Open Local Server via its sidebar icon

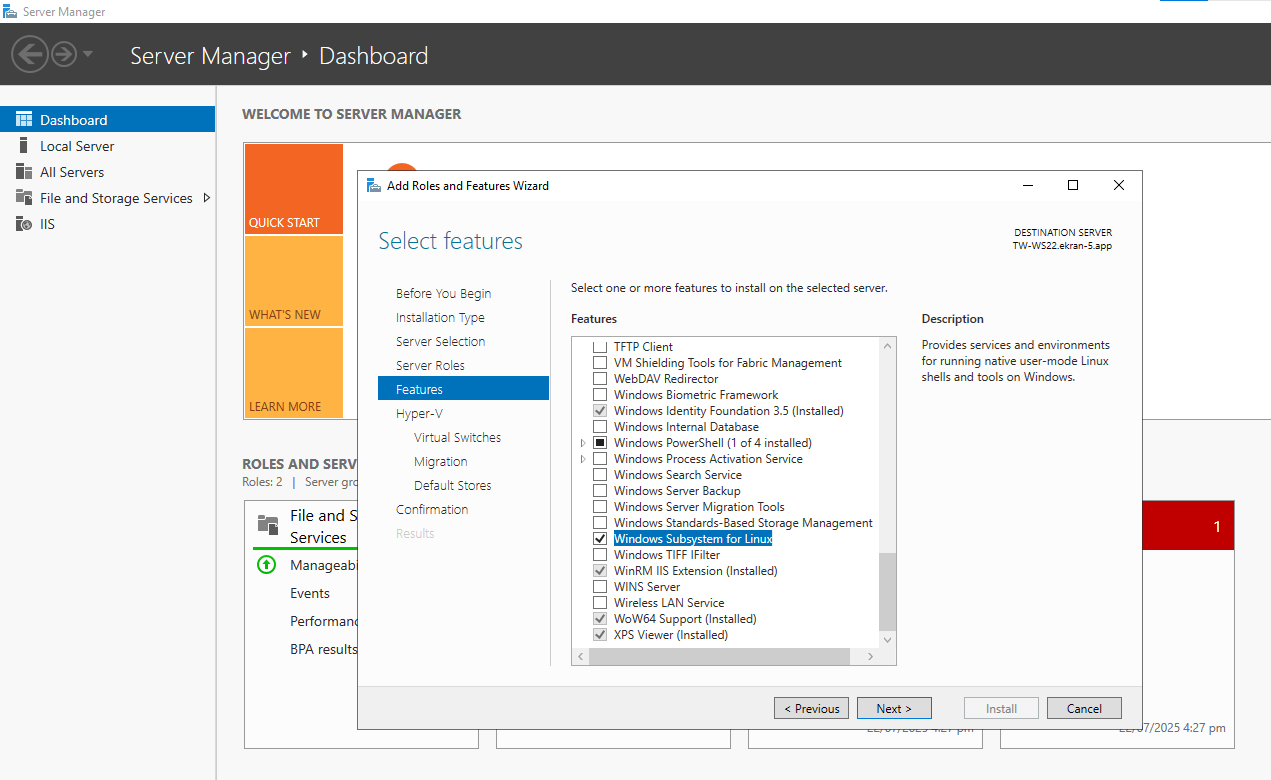24,146
